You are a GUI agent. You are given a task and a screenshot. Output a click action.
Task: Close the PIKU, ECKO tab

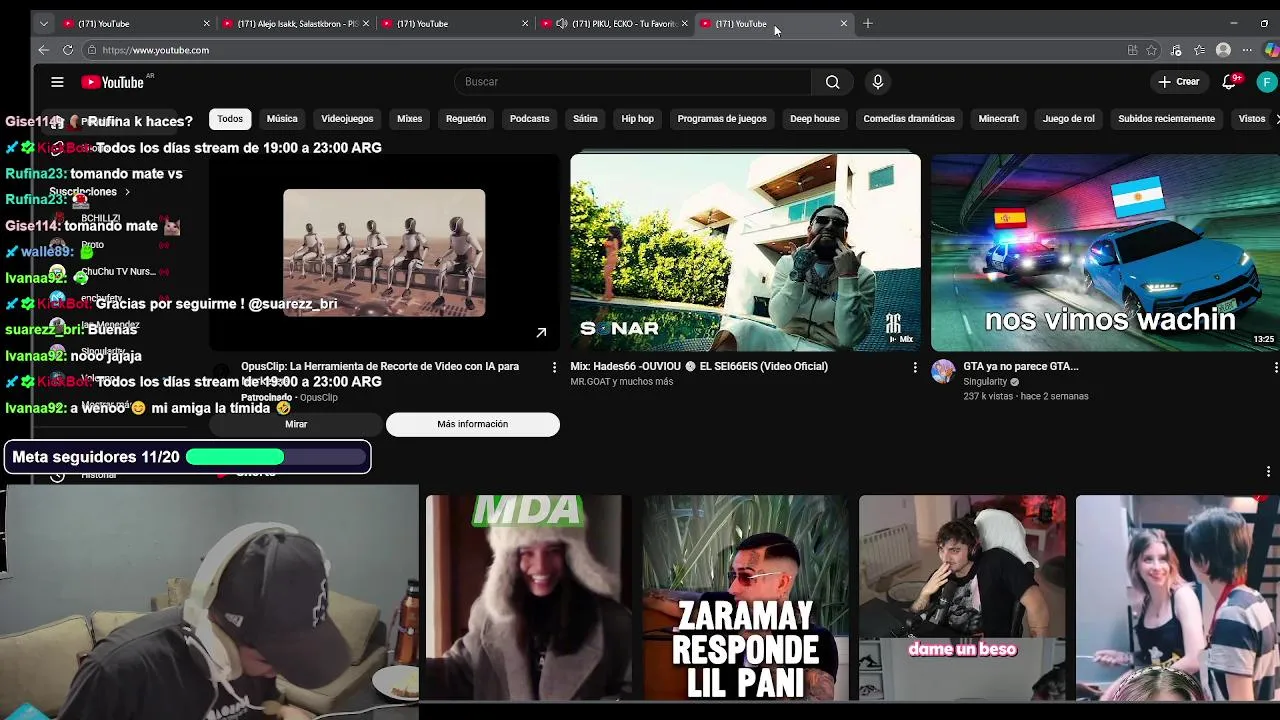coord(684,23)
